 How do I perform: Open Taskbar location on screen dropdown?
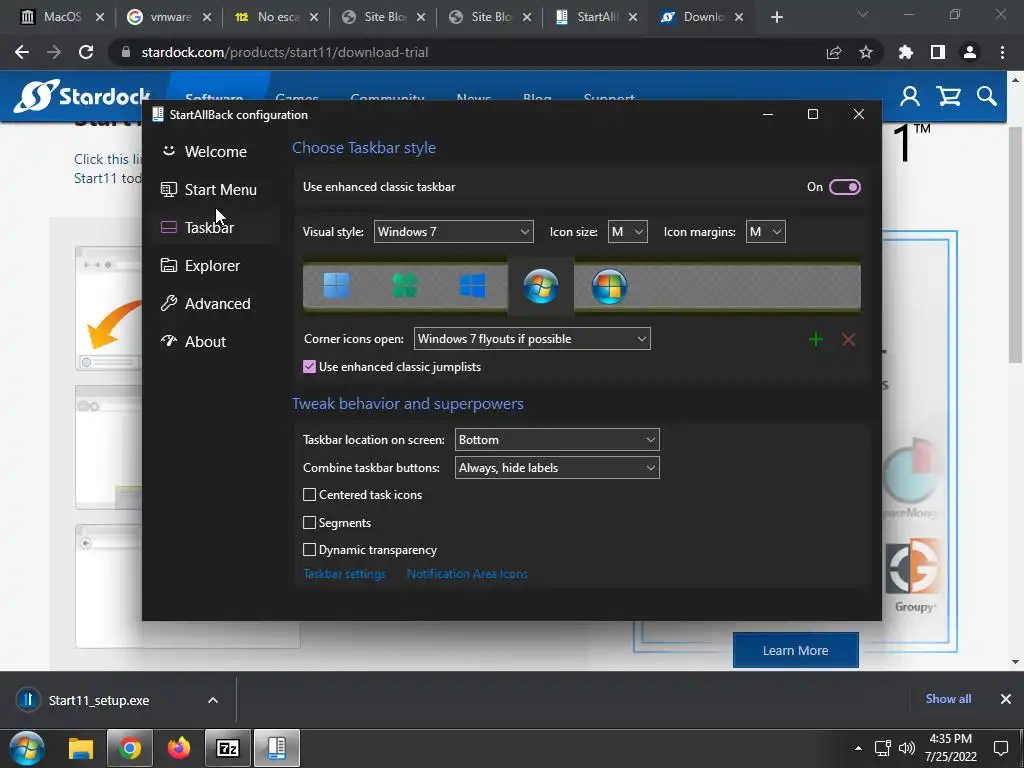click(x=557, y=440)
